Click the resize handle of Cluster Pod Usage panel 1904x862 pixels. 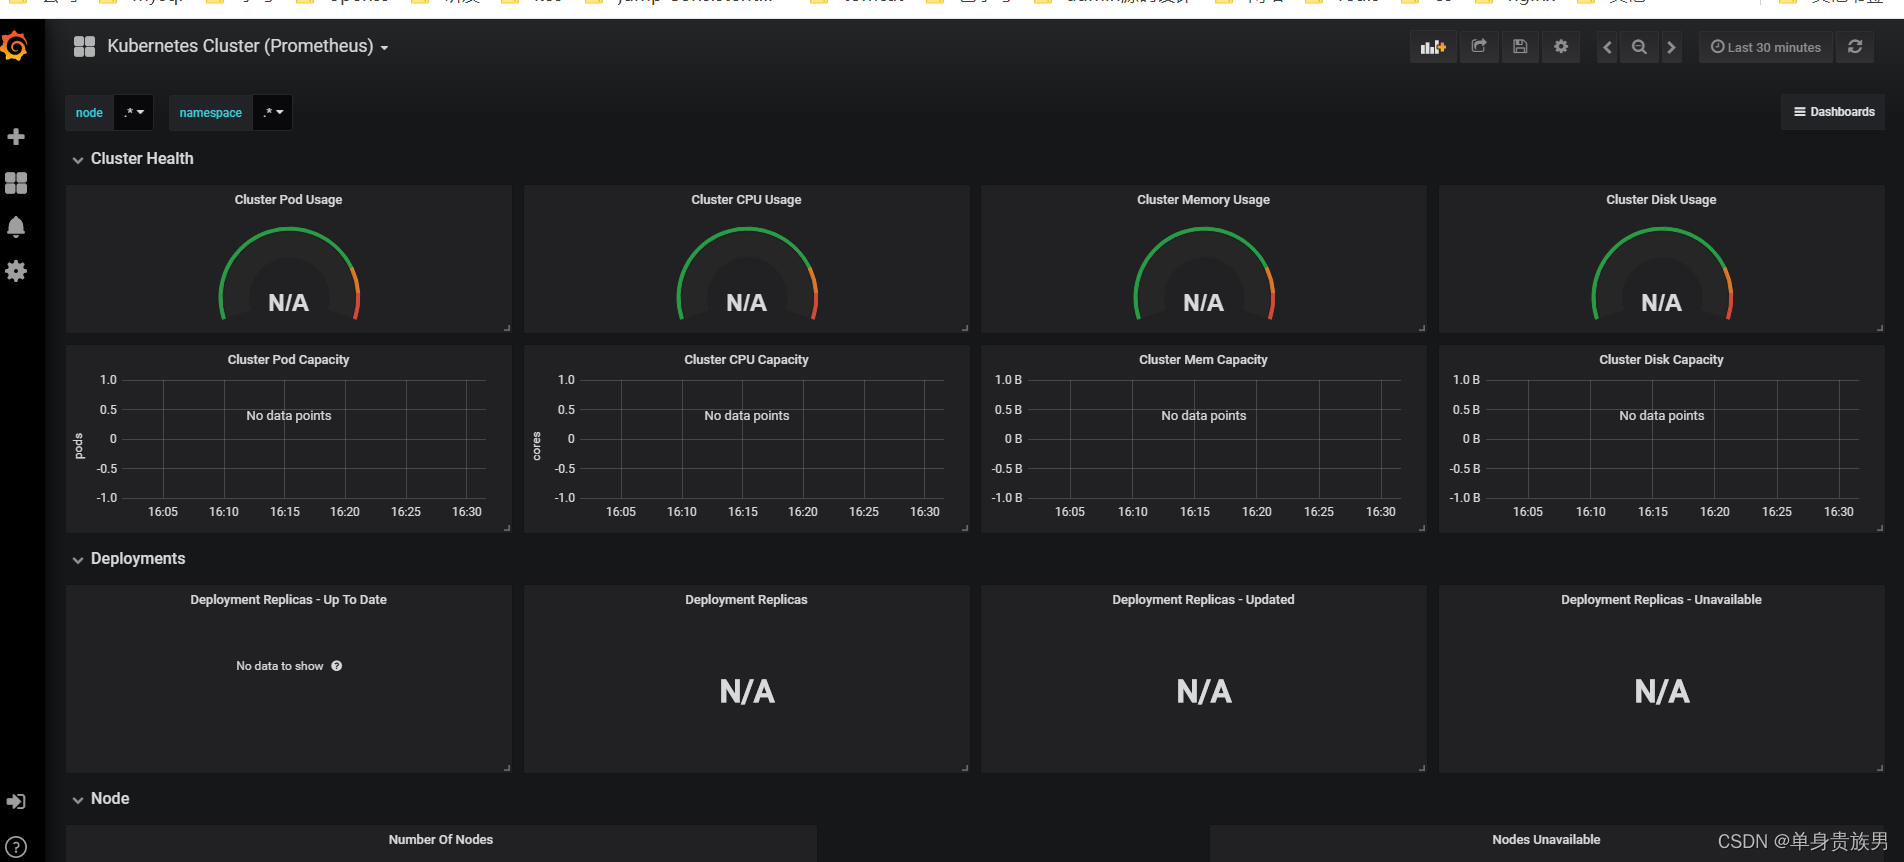(507, 328)
